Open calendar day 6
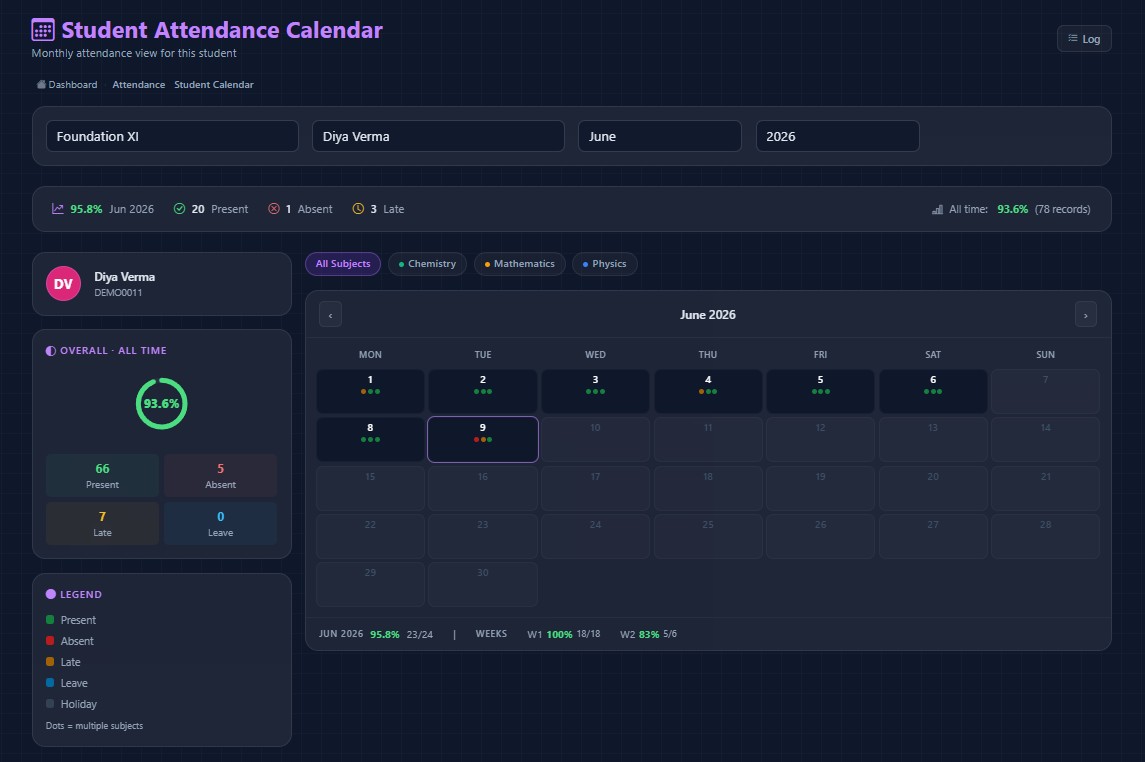 click(x=933, y=391)
